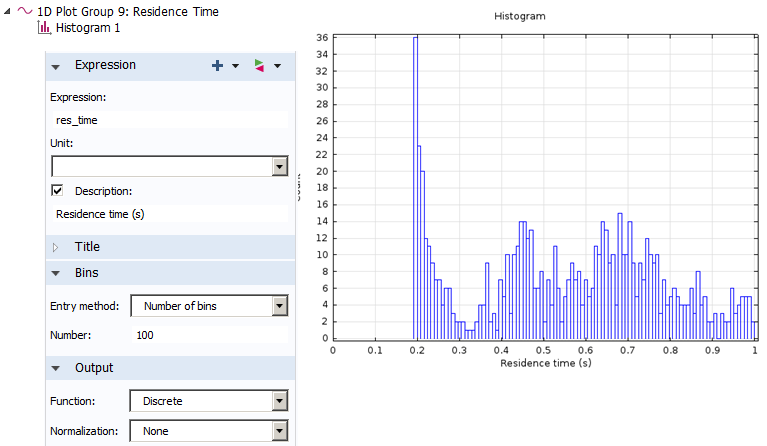Viewport: 767px width, 446px height.
Task: Toggle the Description checkbox
Action: 57,190
